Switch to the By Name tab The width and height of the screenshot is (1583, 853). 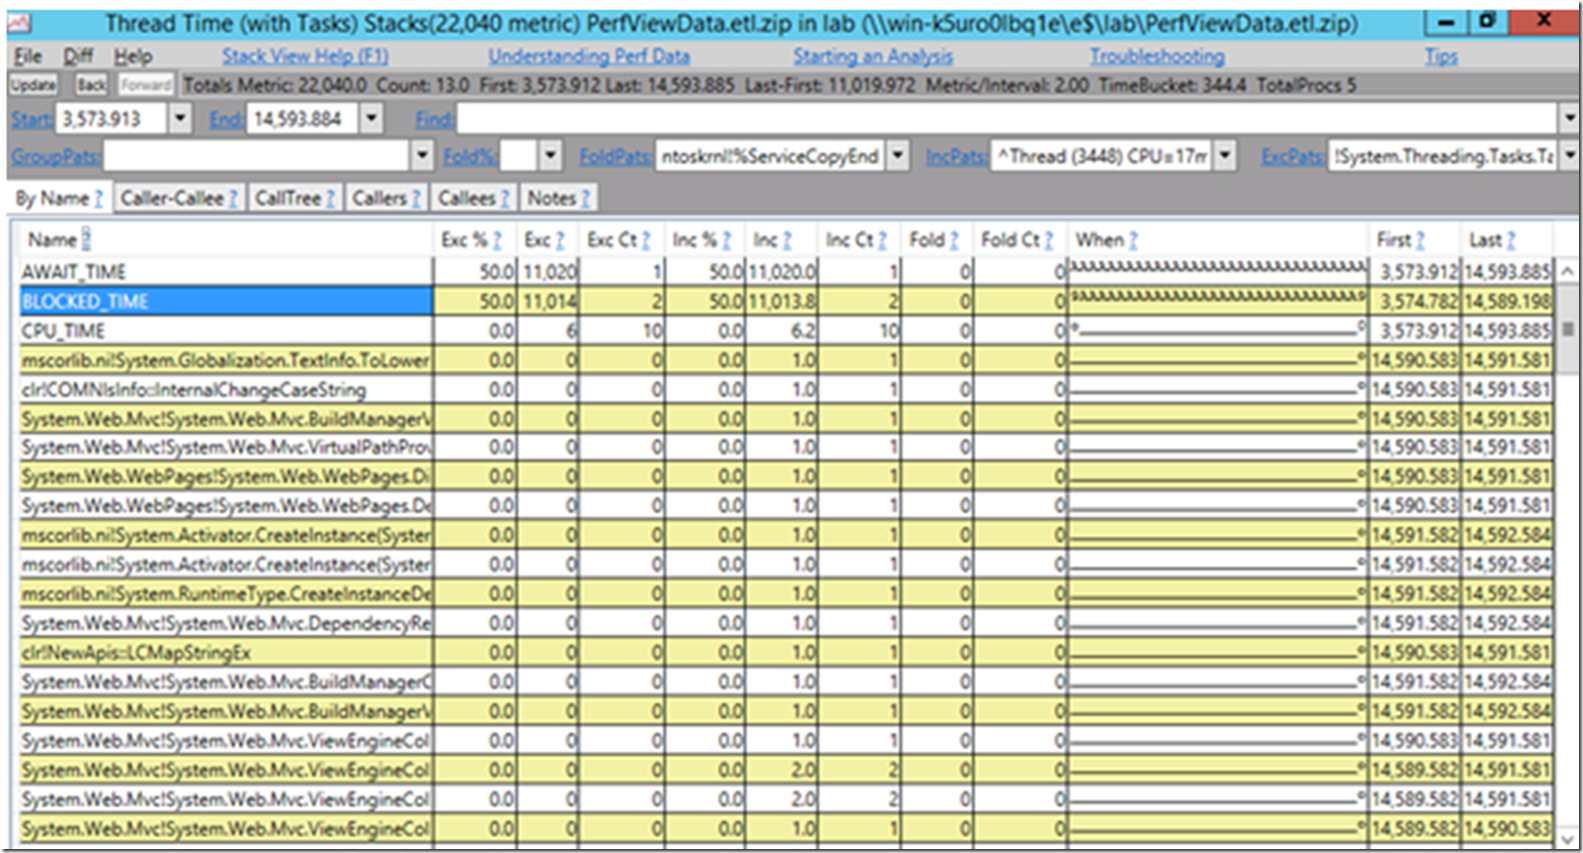[x=59, y=198]
